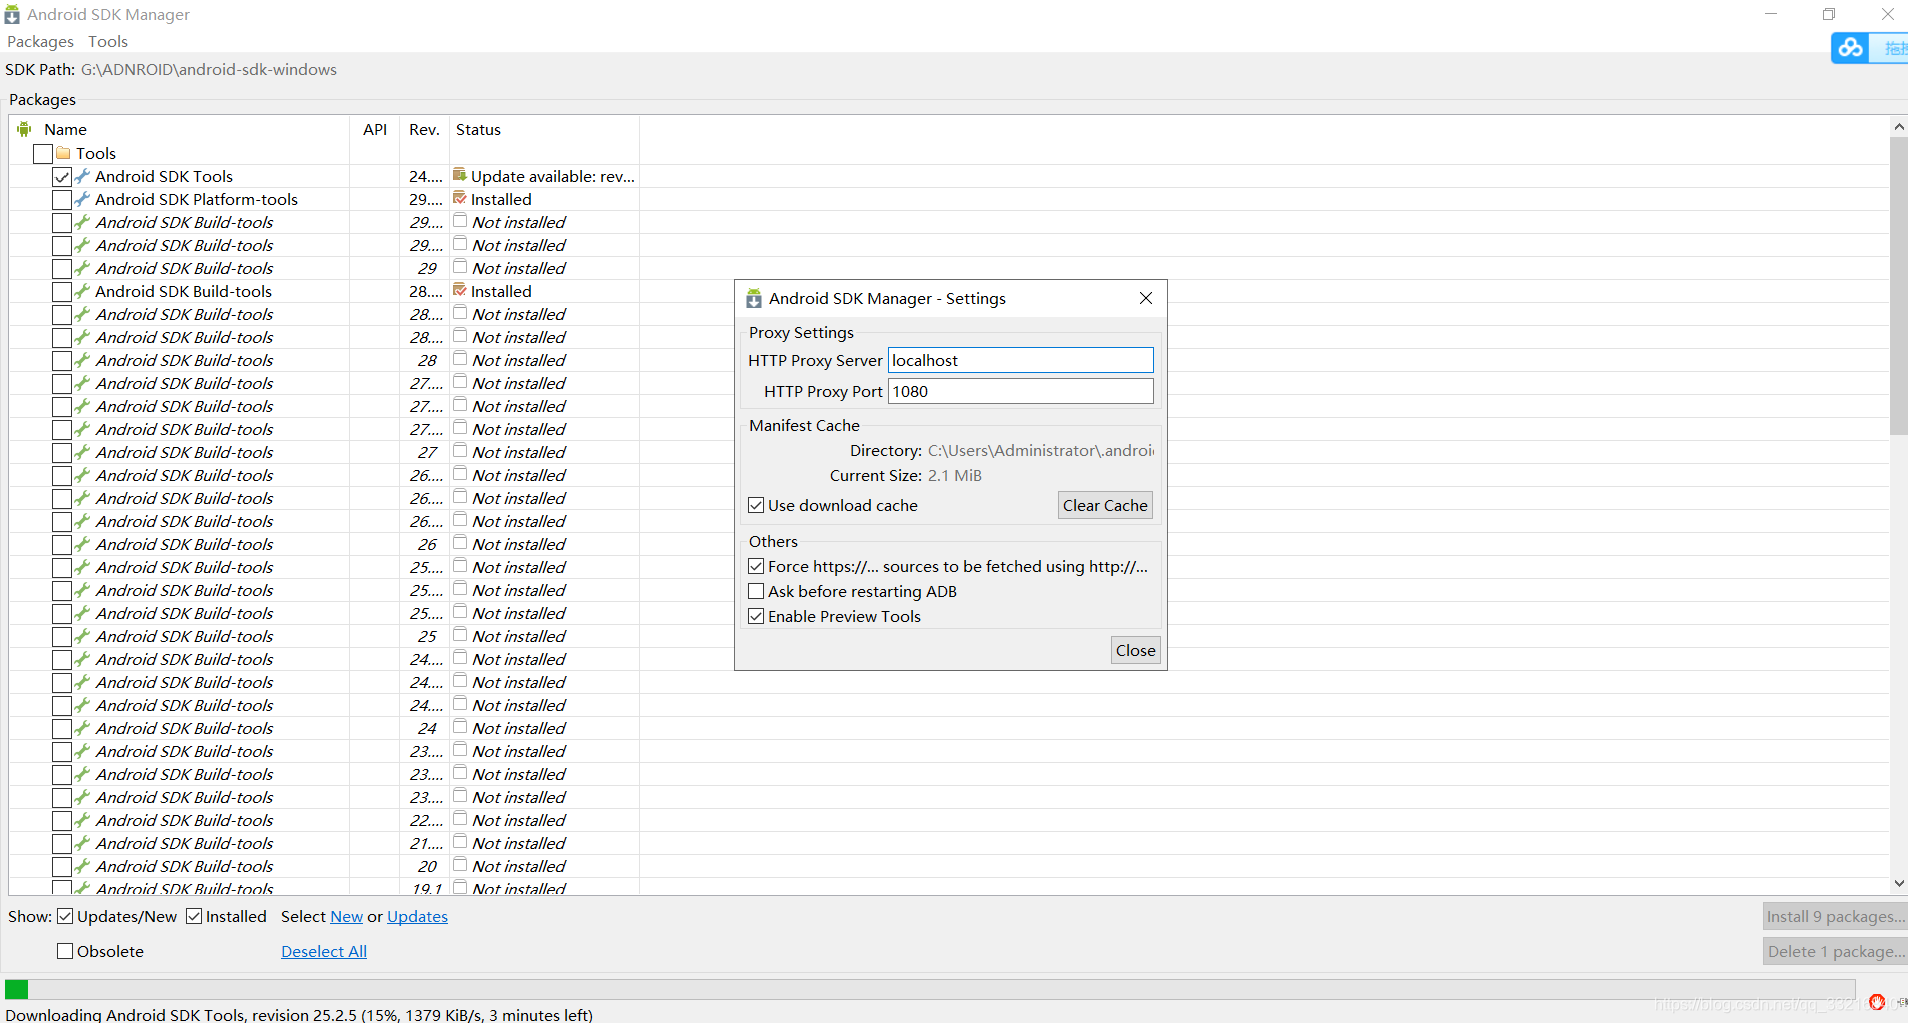Viewport: 1908px width, 1023px height.
Task: Click the download progress bar
Action: [930, 989]
